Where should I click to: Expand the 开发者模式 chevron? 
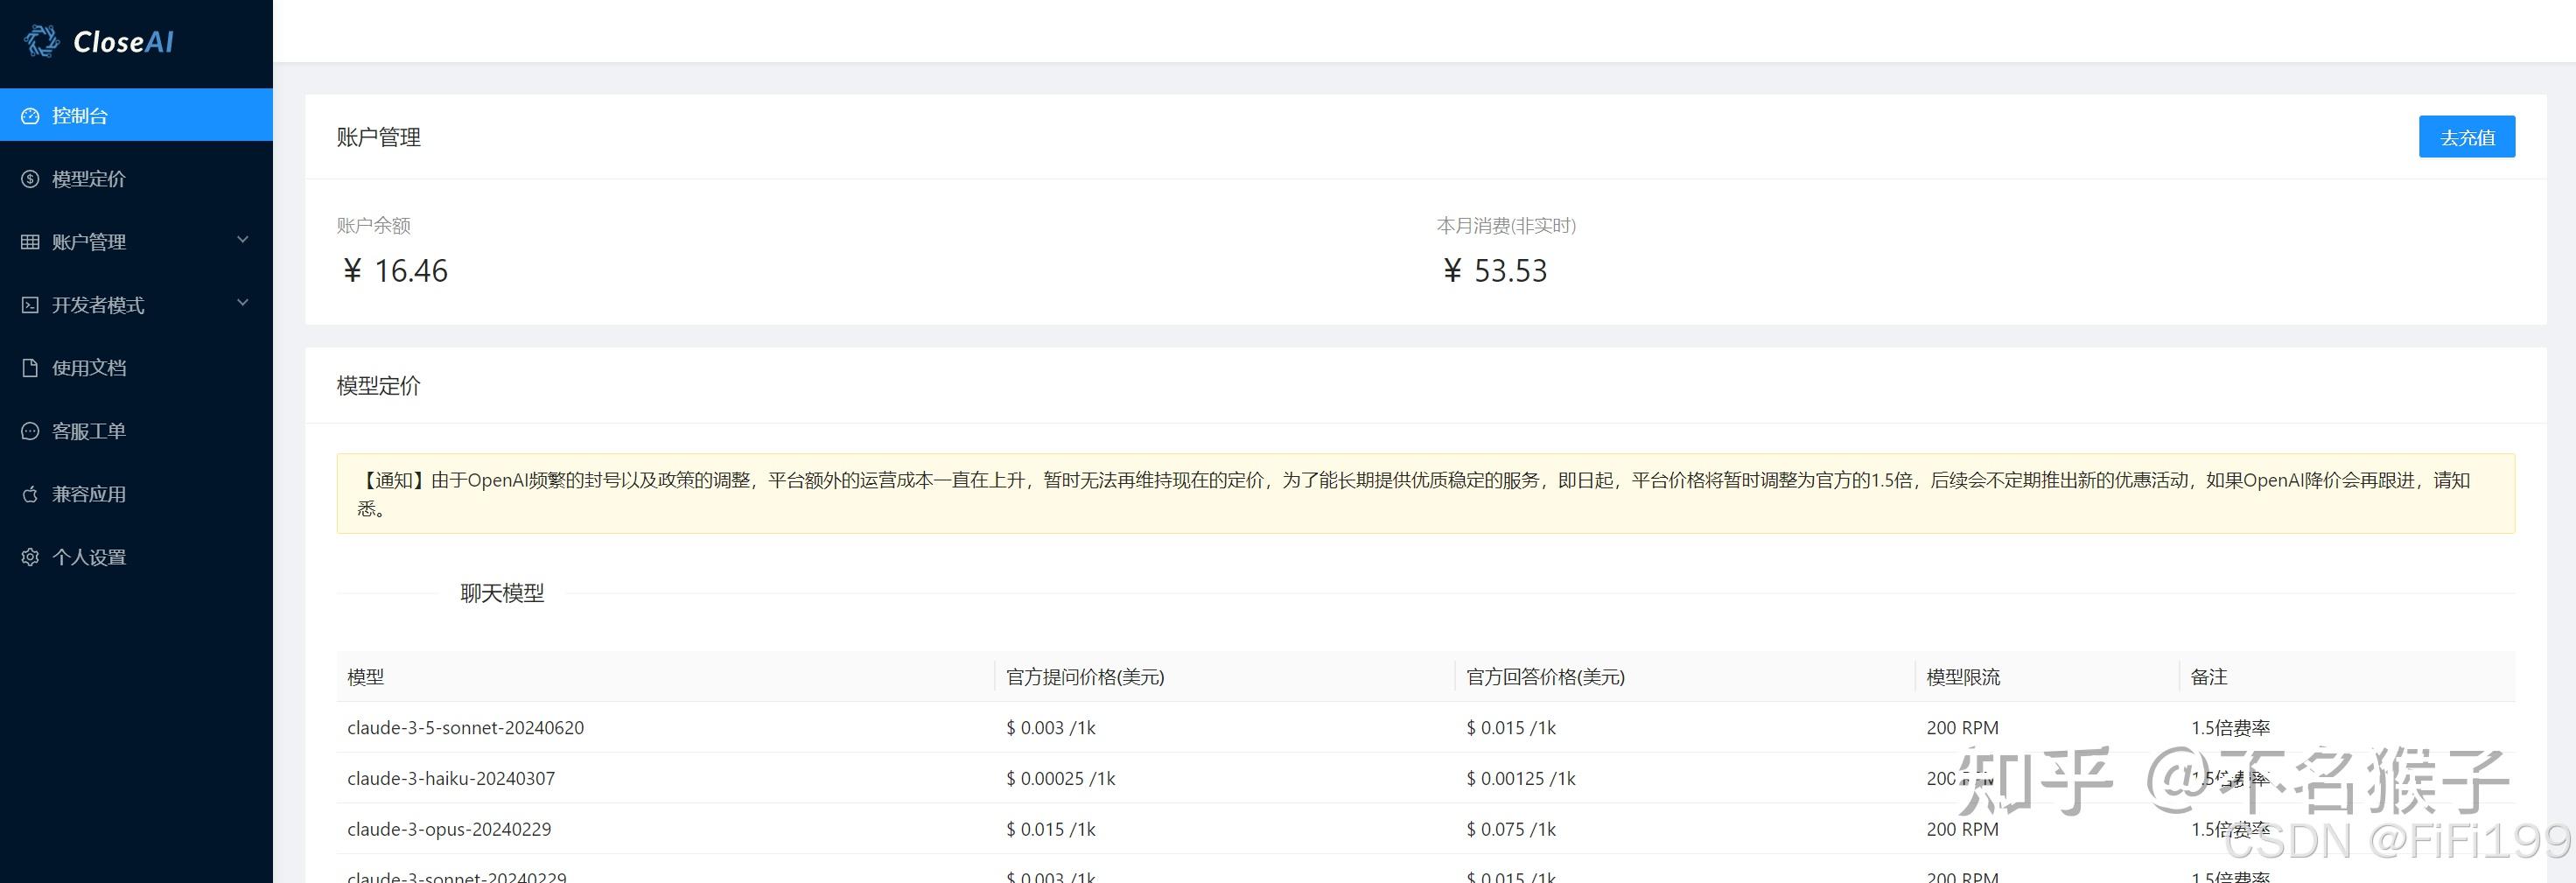(x=242, y=303)
